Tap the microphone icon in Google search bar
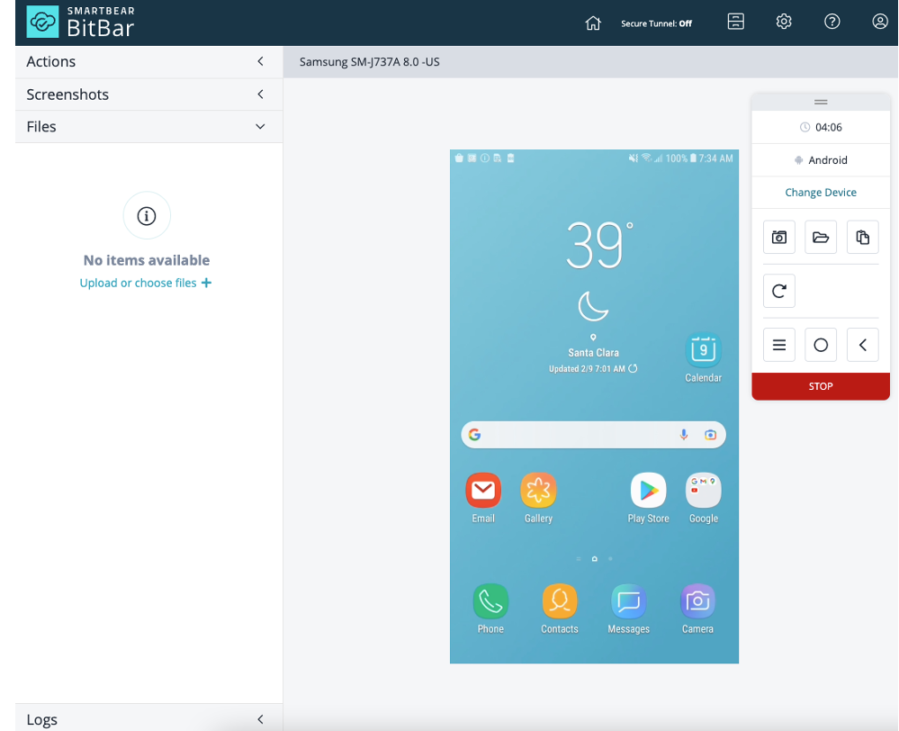The height and width of the screenshot is (731, 899). (683, 435)
